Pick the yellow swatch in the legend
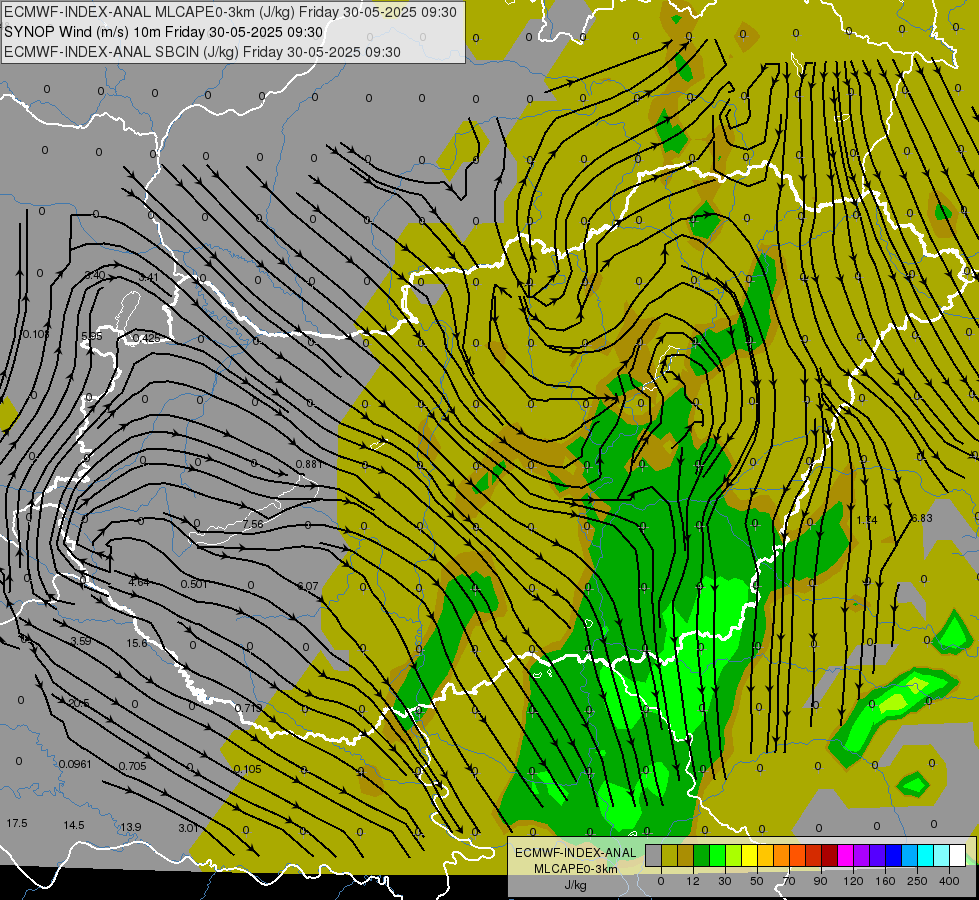This screenshot has width=979, height=900. click(x=749, y=855)
